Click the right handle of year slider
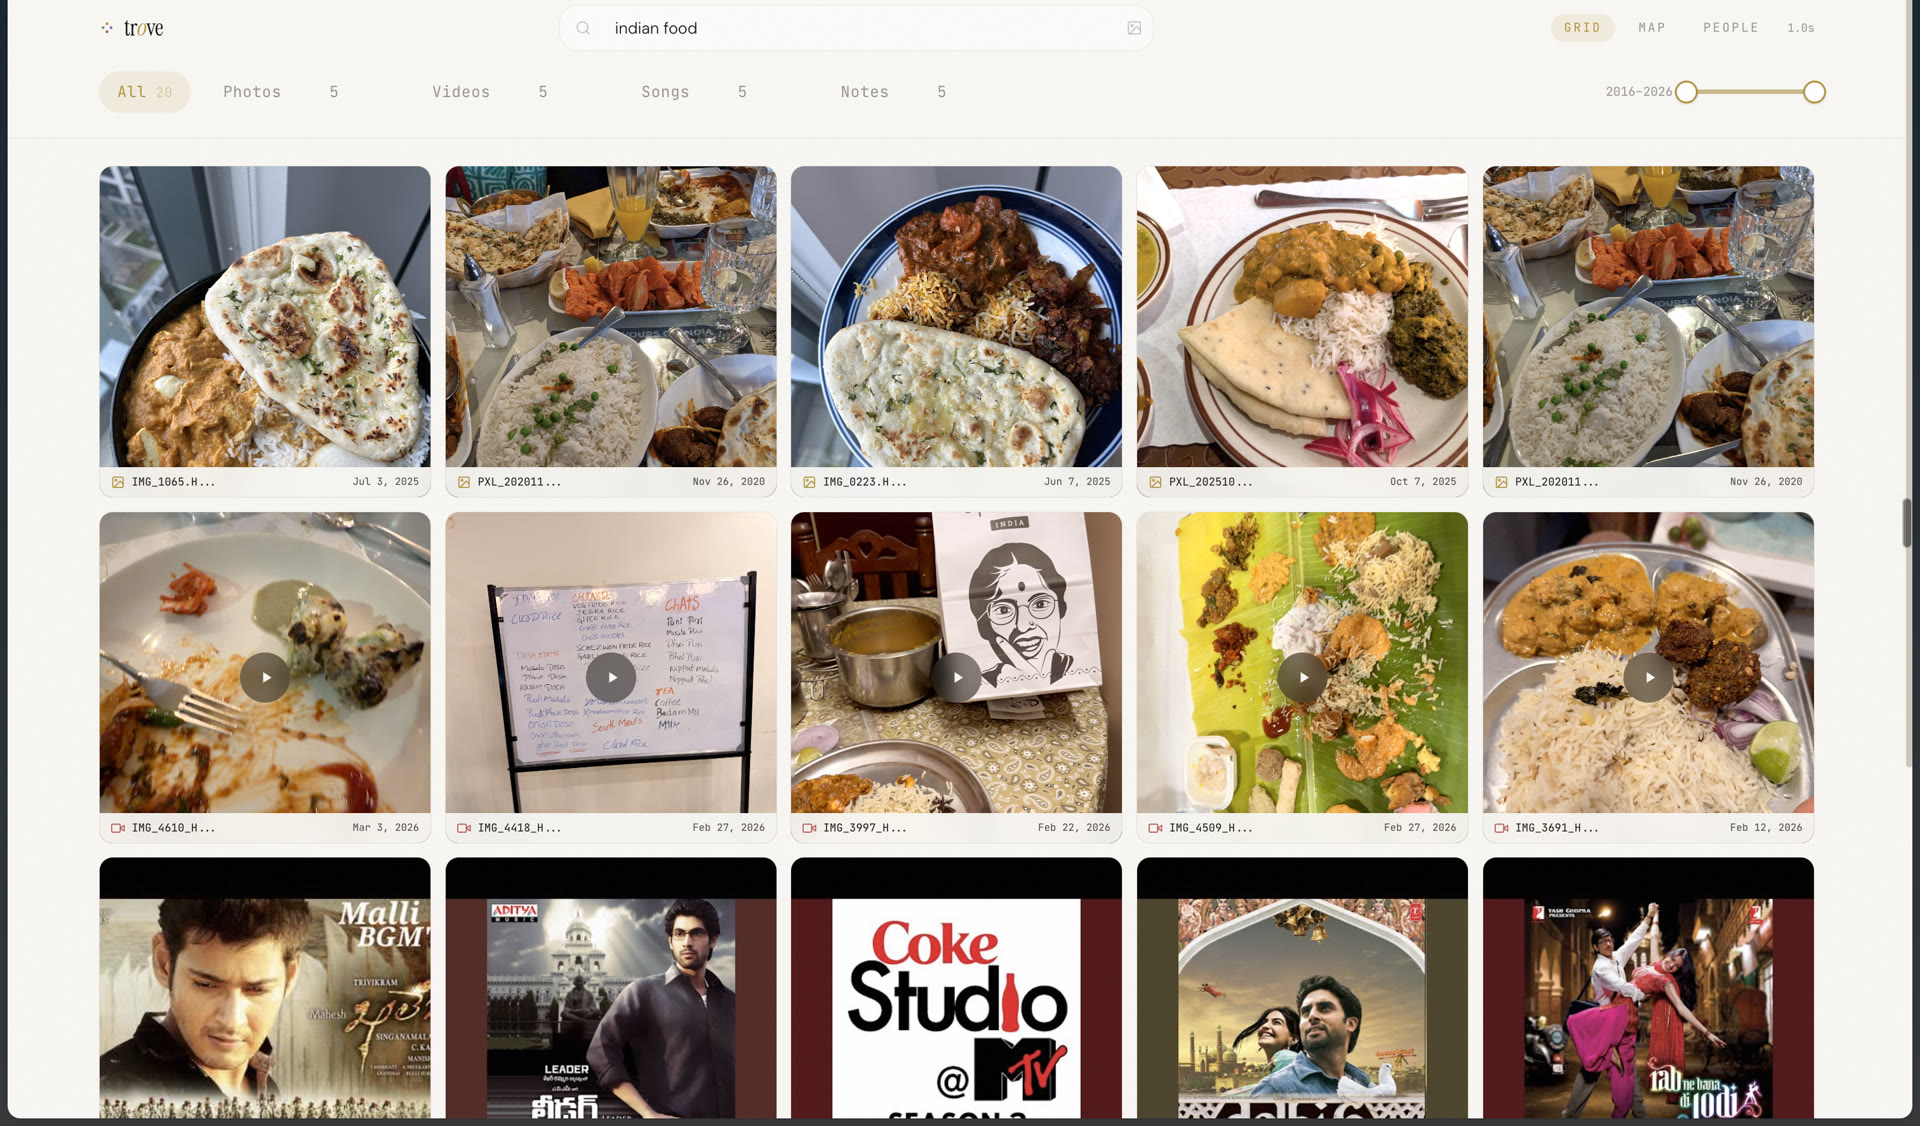 (x=1814, y=92)
